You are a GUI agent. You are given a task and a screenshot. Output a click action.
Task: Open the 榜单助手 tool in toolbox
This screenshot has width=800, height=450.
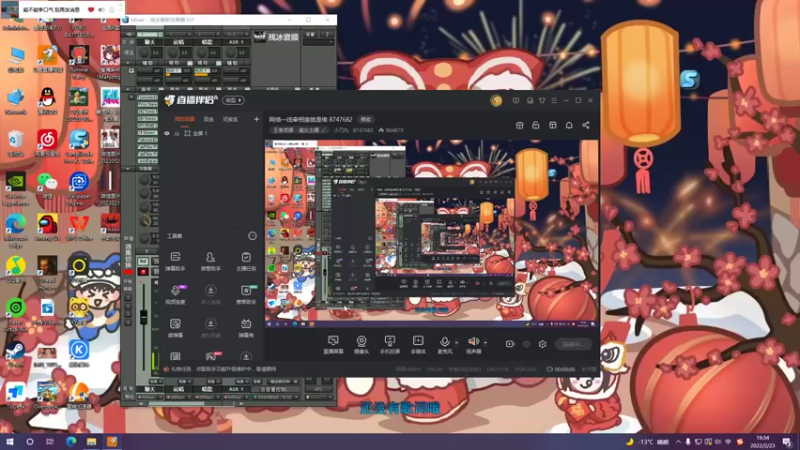[246, 294]
